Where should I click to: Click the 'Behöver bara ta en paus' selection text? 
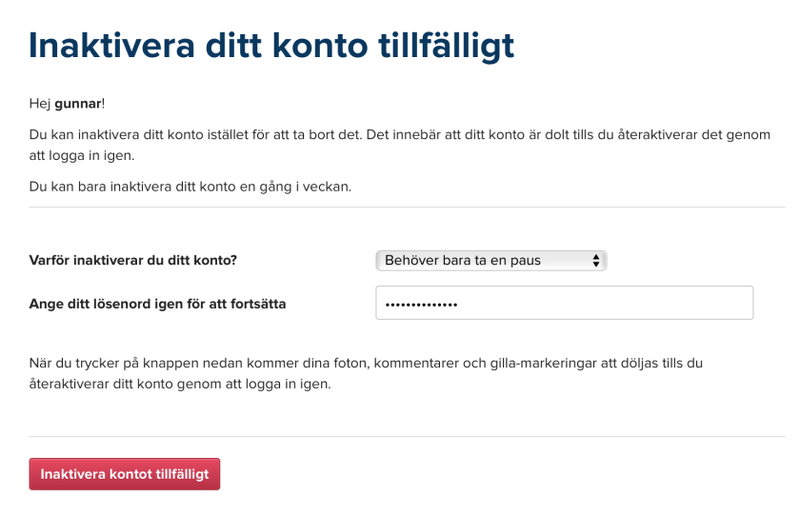tap(462, 260)
